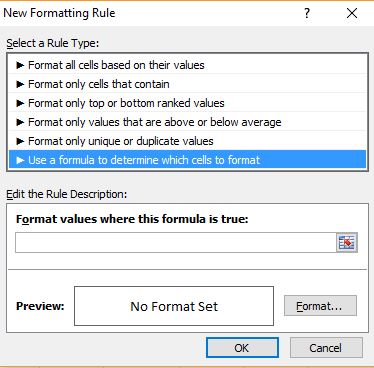Choose Format only values above or below average
Image resolution: width=374 pixels, height=368 pixels.
187,122
